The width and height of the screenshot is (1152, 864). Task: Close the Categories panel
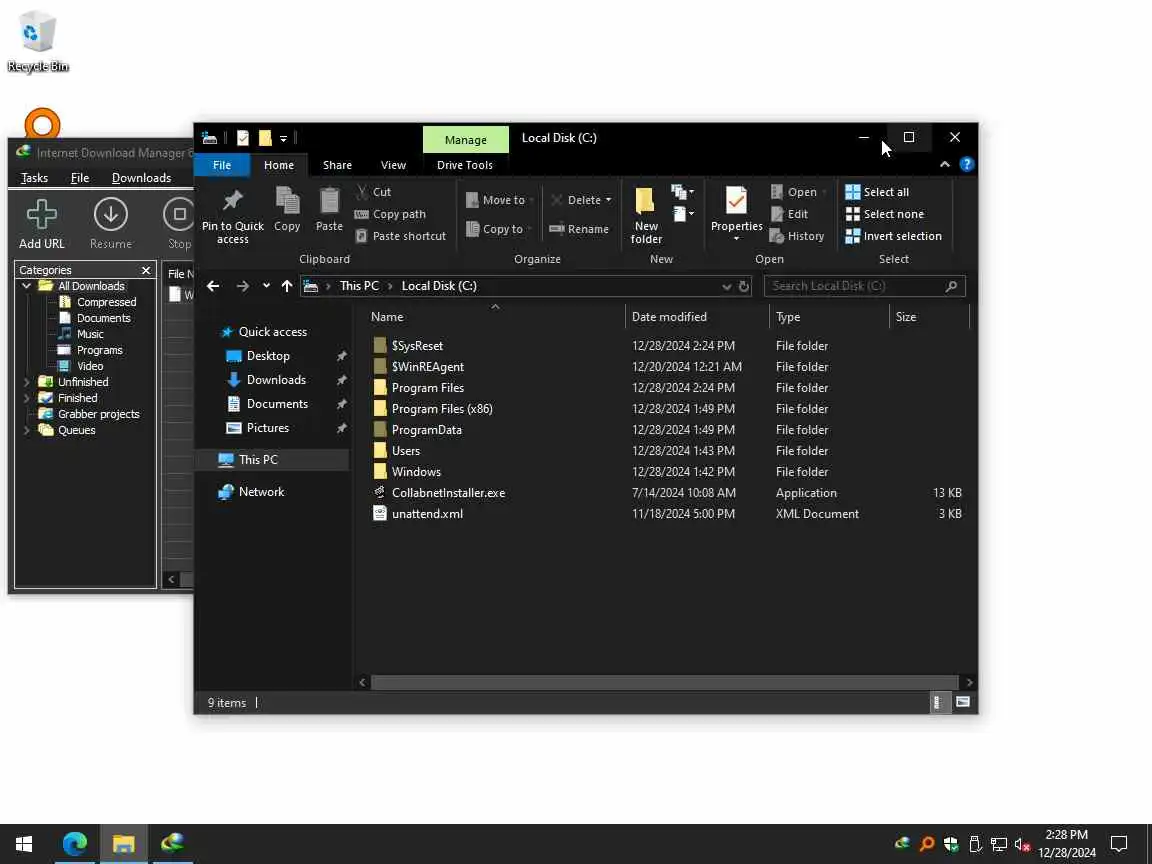pyautogui.click(x=145, y=270)
